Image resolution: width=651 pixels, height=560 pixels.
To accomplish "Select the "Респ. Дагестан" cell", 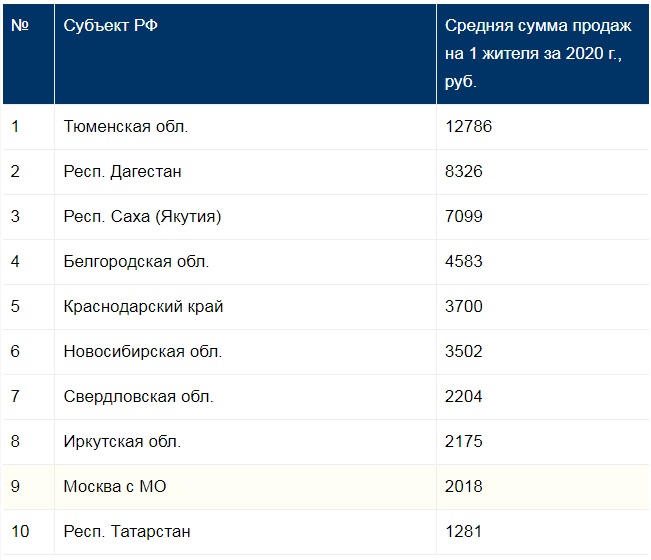I will tap(122, 172).
